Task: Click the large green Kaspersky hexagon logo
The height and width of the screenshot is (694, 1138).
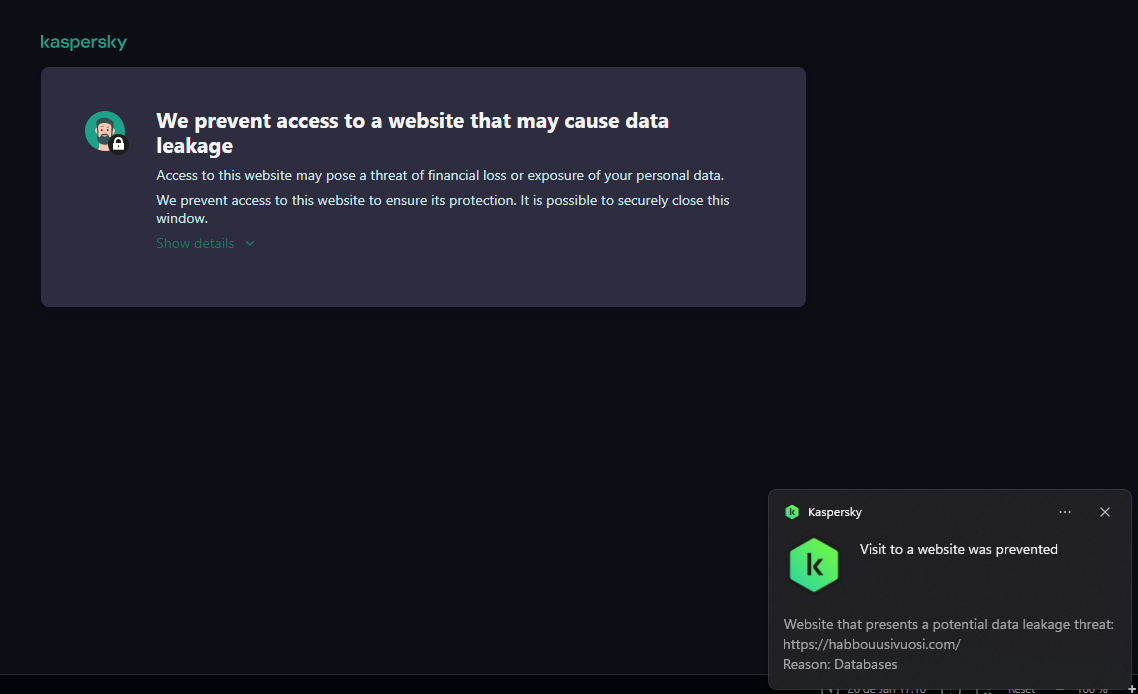Action: coord(814,565)
